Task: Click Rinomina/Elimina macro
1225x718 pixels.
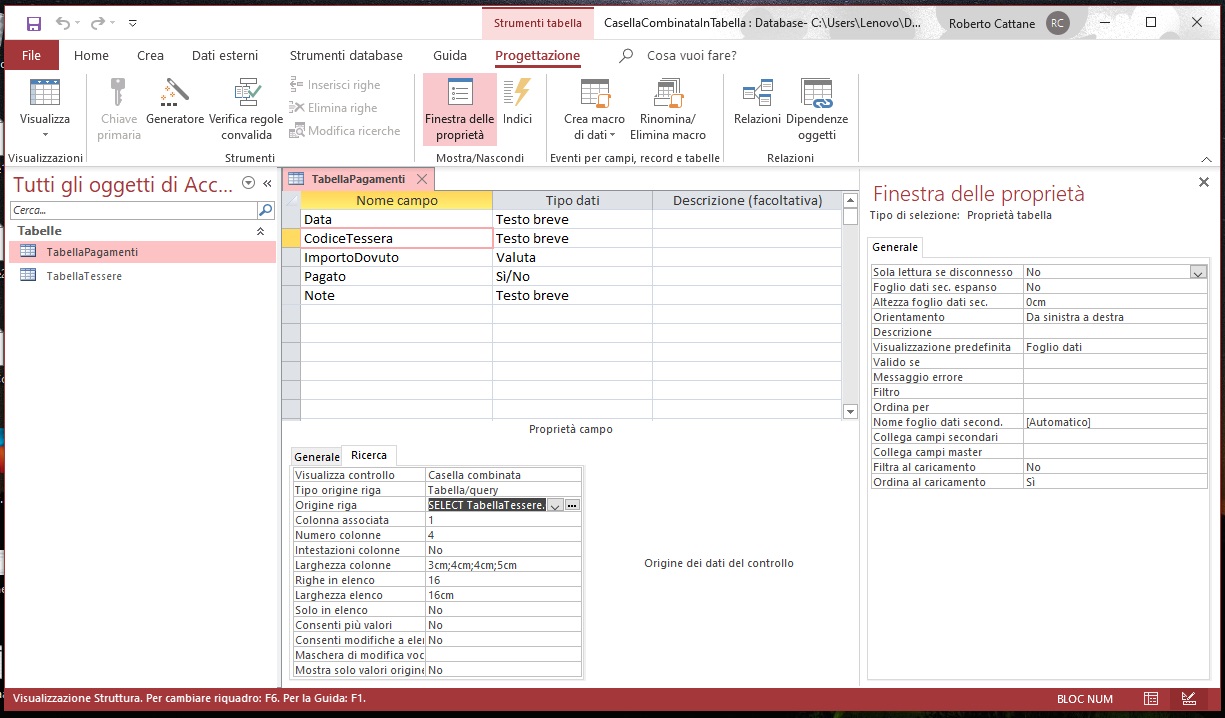Action: (x=668, y=110)
